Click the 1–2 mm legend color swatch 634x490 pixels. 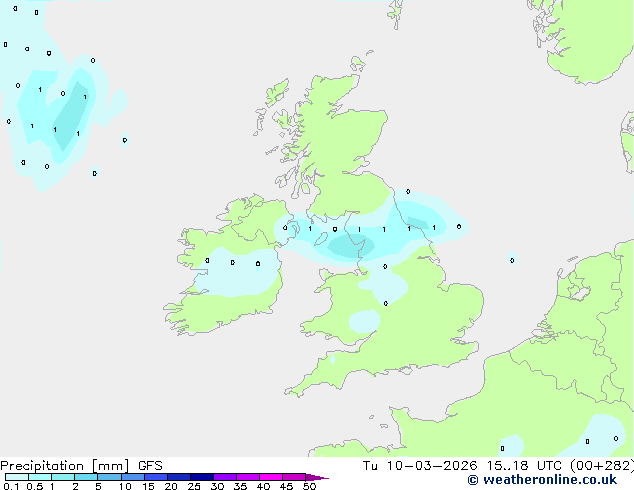(63, 477)
